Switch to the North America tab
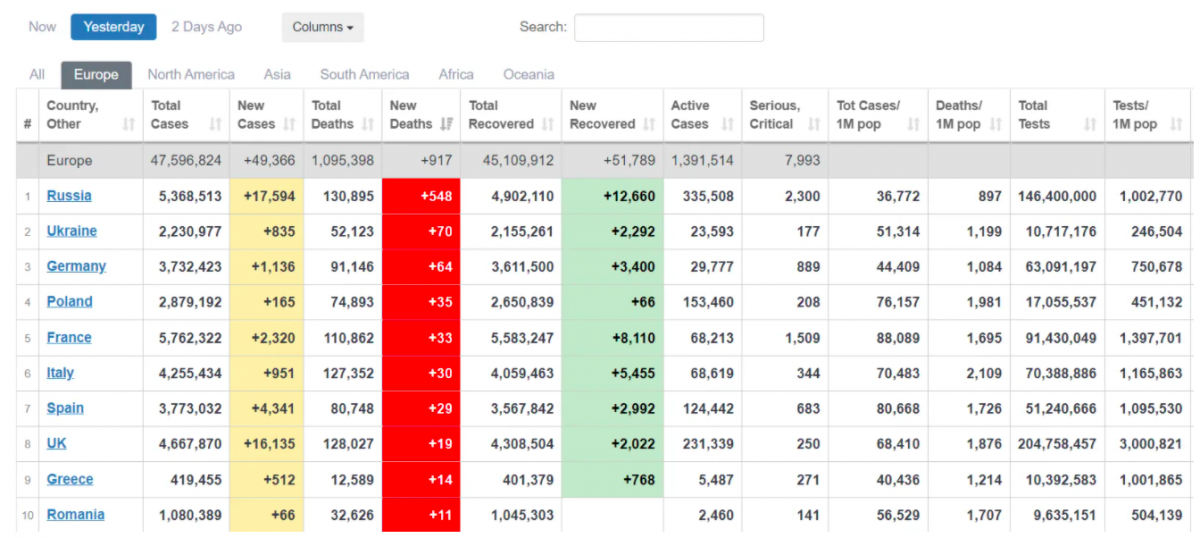 [191, 74]
